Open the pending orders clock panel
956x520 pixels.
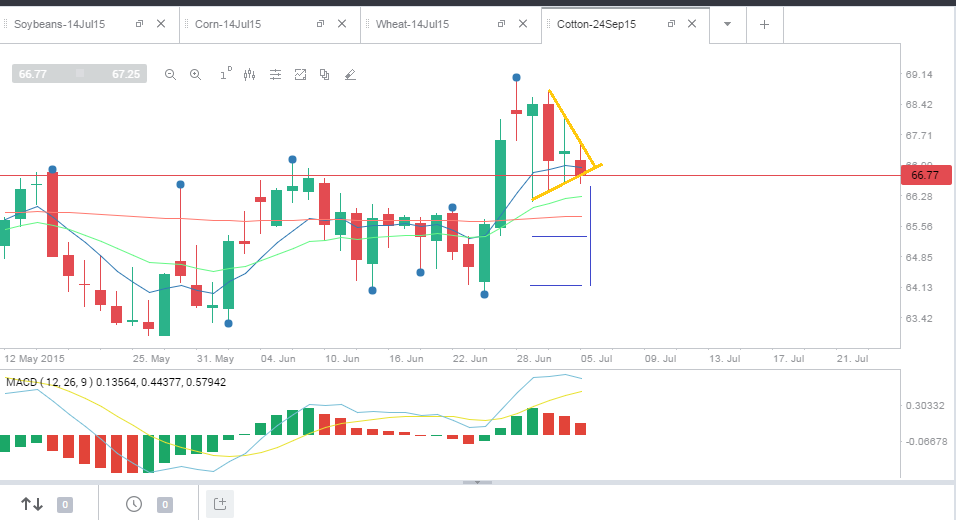pos(134,504)
